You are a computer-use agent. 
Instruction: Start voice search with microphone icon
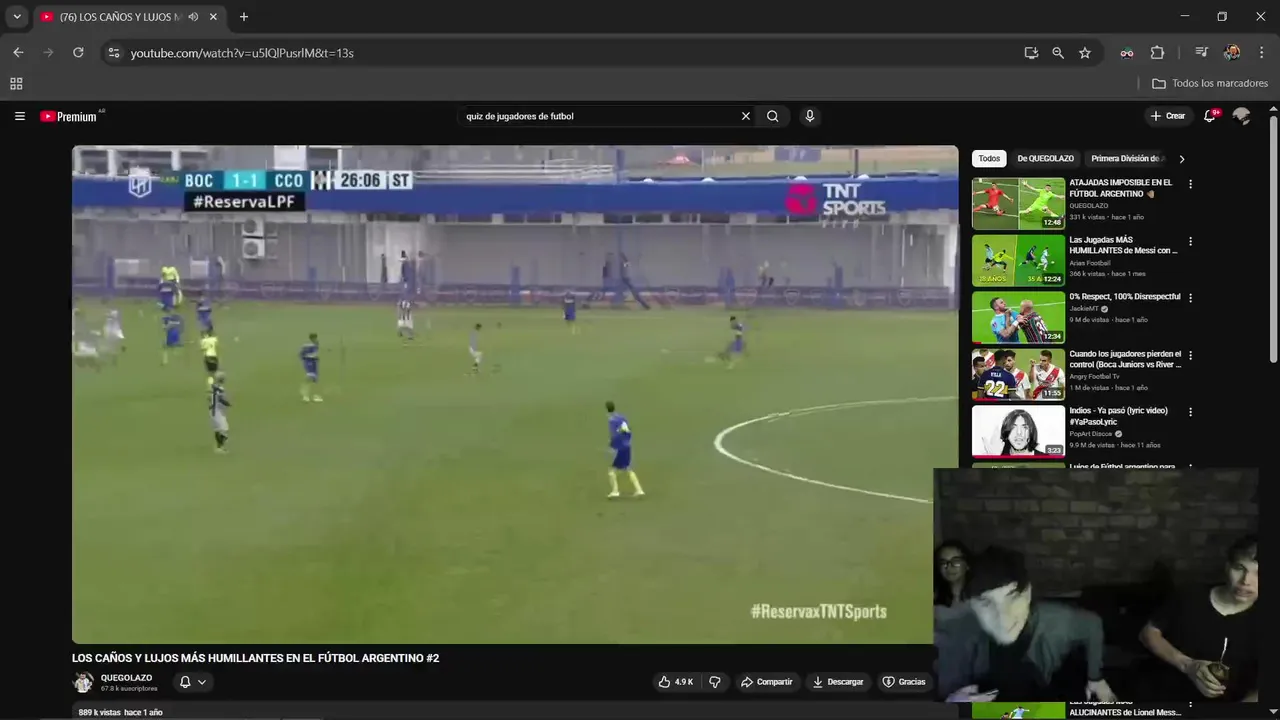[x=810, y=116]
